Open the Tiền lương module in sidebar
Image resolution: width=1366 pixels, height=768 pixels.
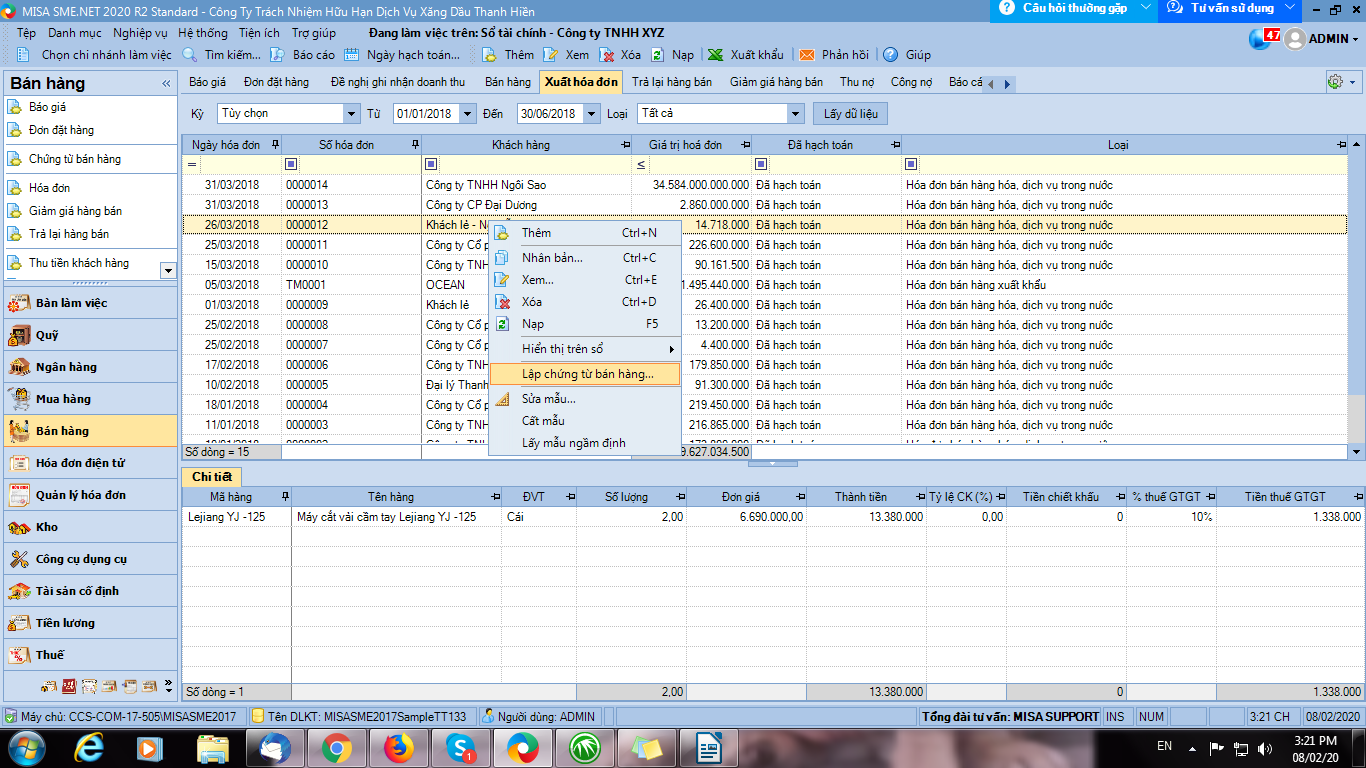(x=90, y=623)
